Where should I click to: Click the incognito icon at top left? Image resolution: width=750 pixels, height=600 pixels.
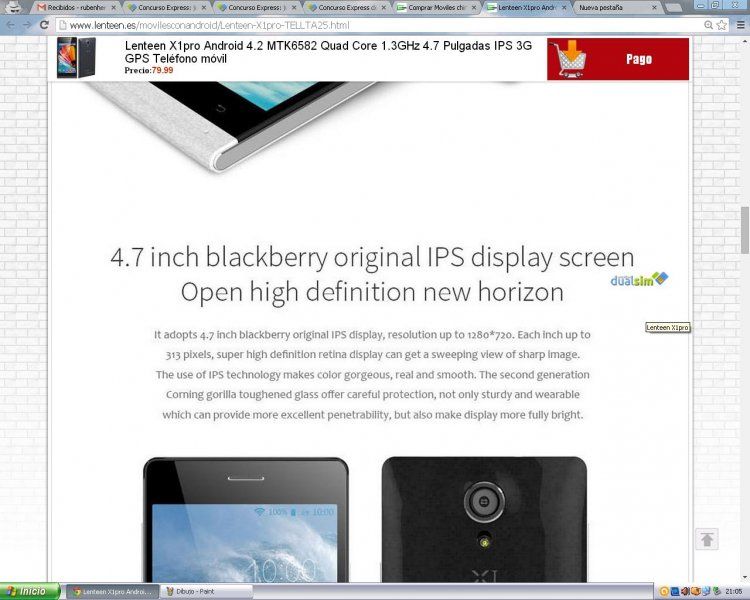(12, 7)
